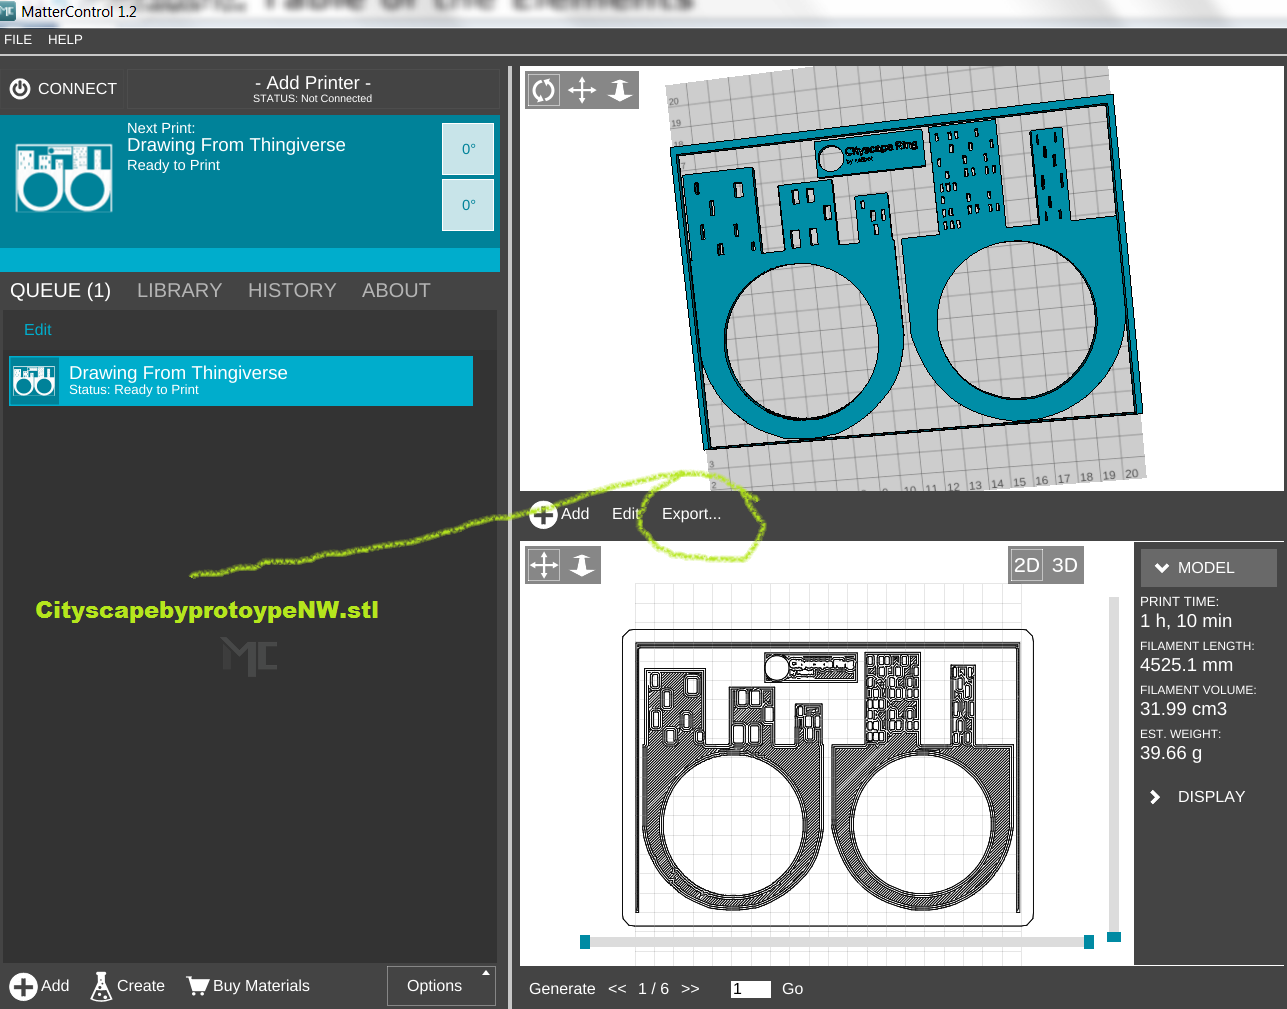Click the FILAMENT LENGTH value 4525.1 mm
Viewport: 1287px width, 1009px height.
(x=1186, y=665)
